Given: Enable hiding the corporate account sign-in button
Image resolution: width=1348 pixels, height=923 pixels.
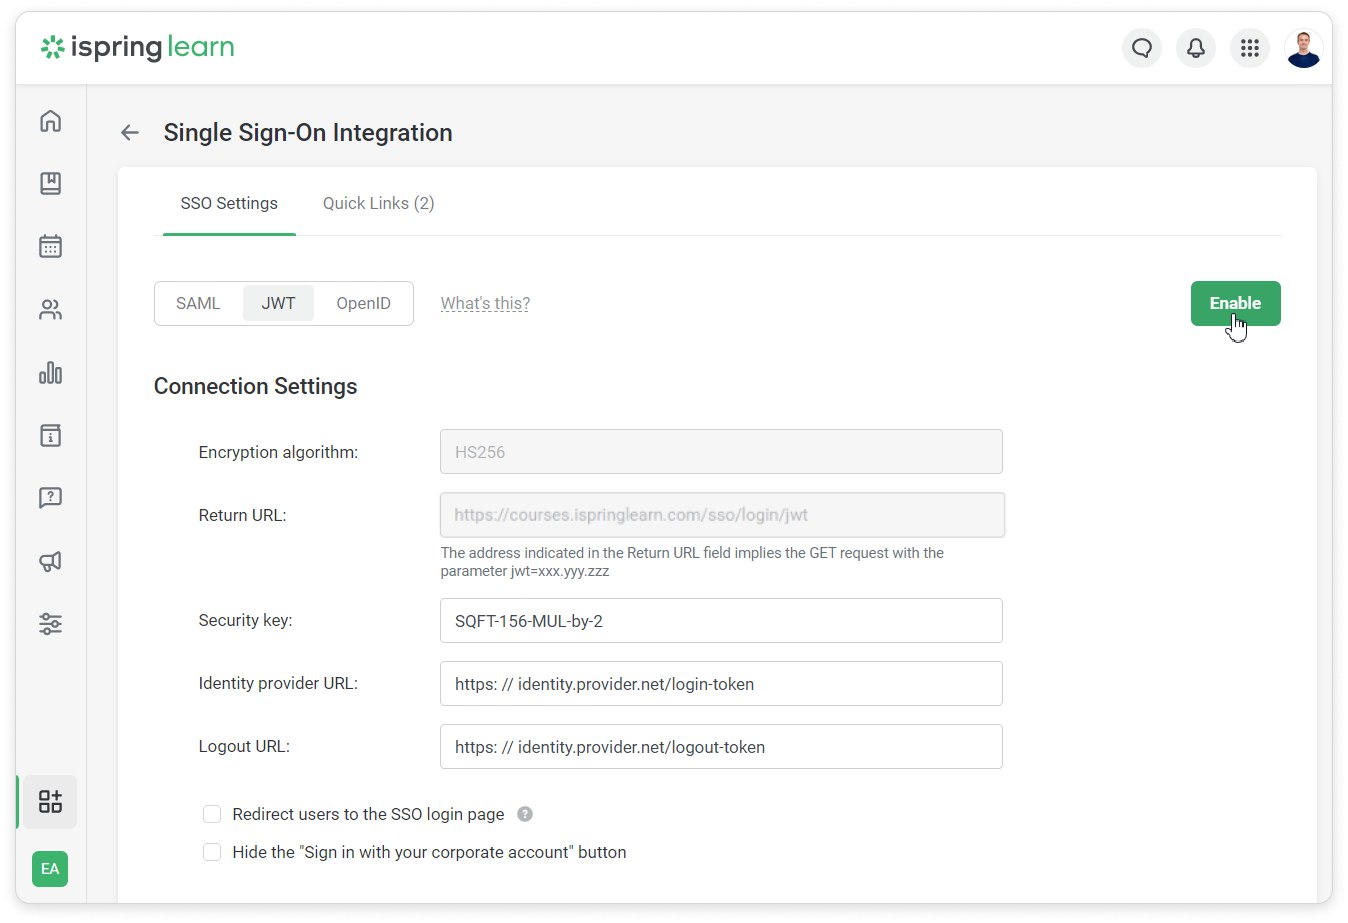Looking at the screenshot, I should (212, 852).
